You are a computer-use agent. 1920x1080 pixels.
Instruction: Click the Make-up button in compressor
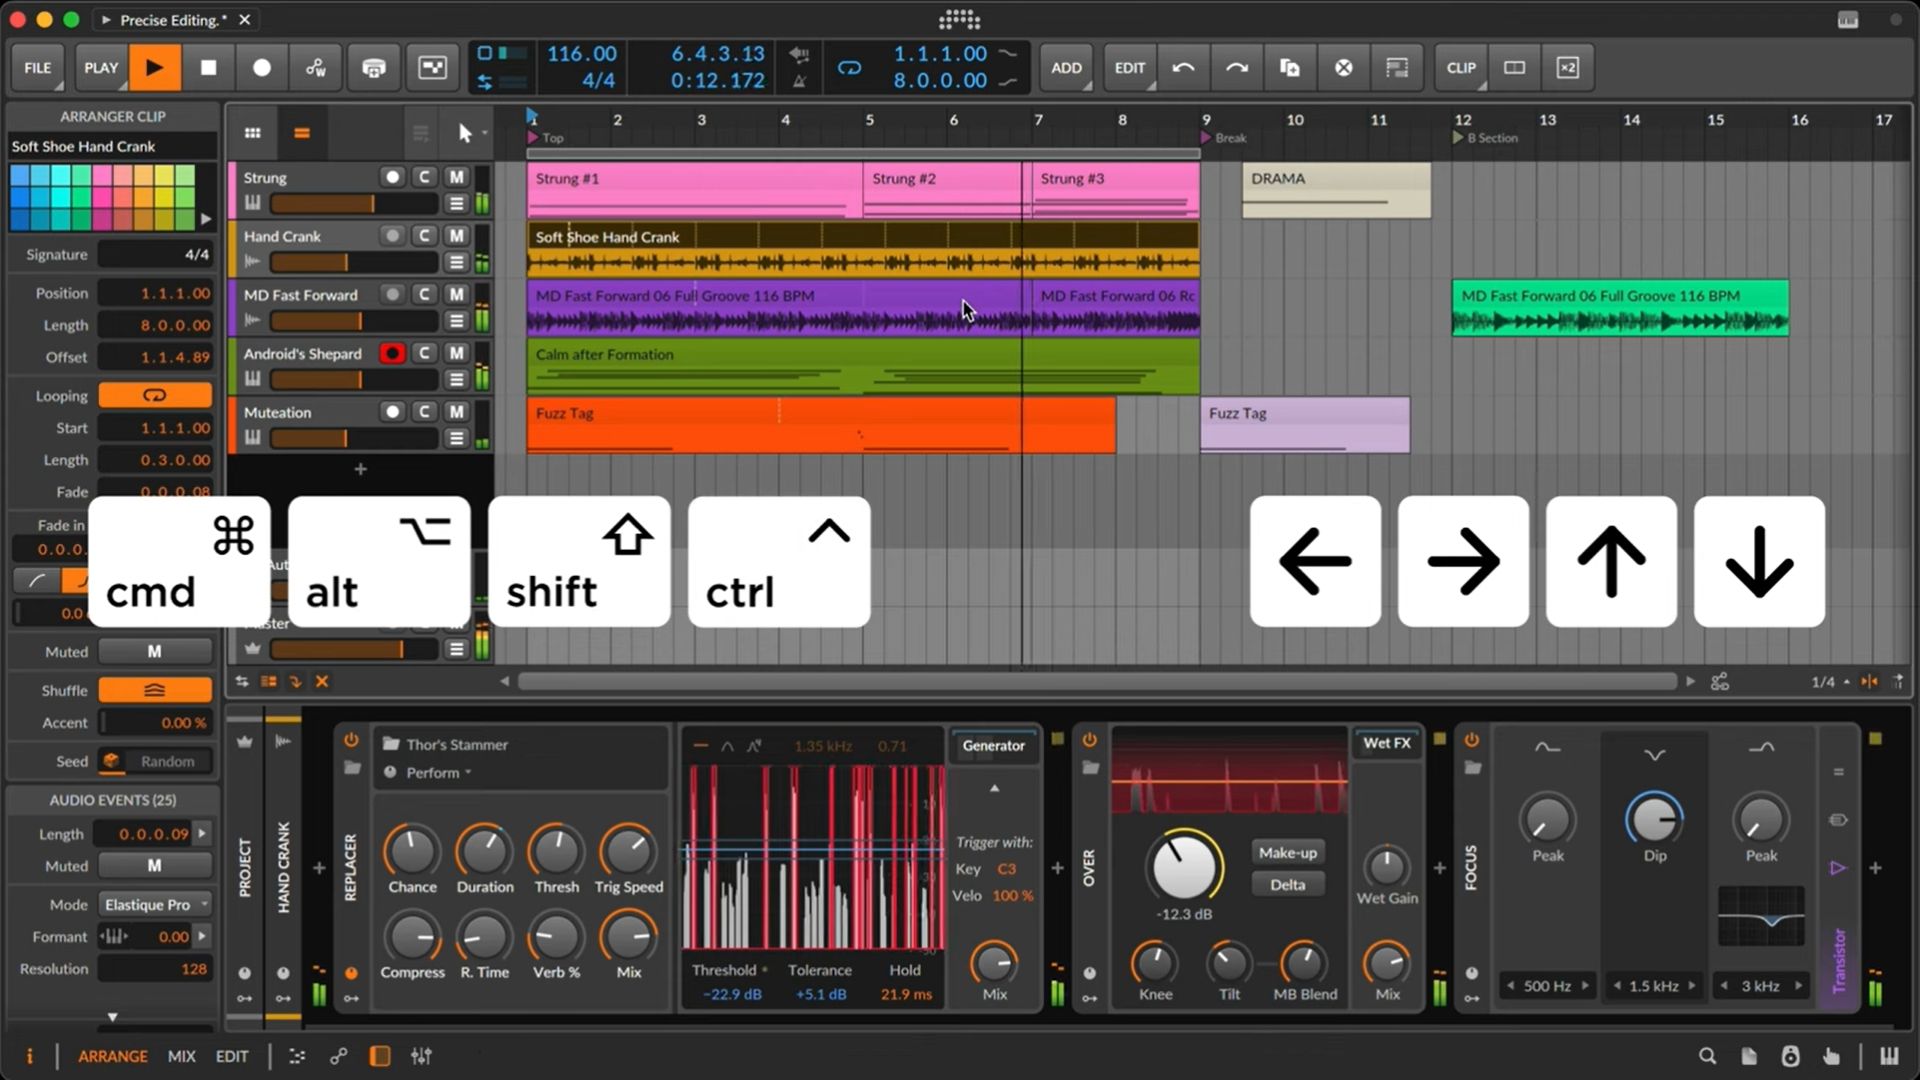point(1287,853)
